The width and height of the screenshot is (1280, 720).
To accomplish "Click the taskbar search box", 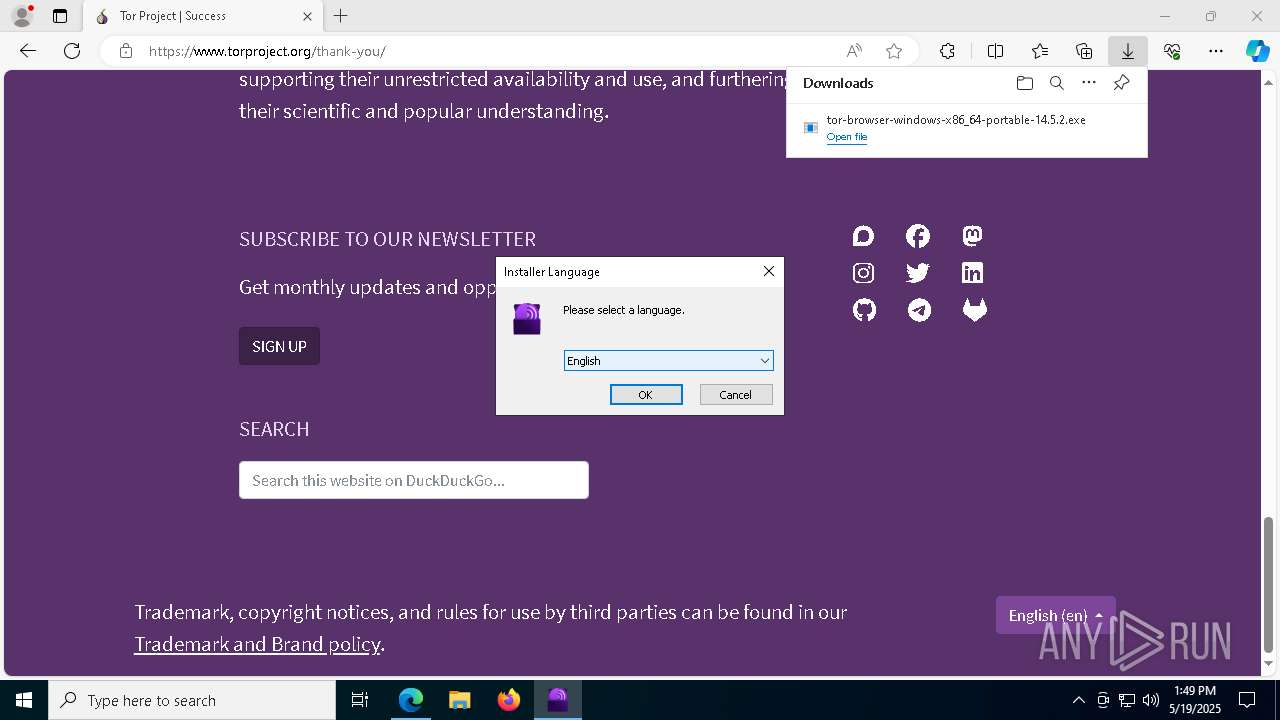I will click(192, 700).
